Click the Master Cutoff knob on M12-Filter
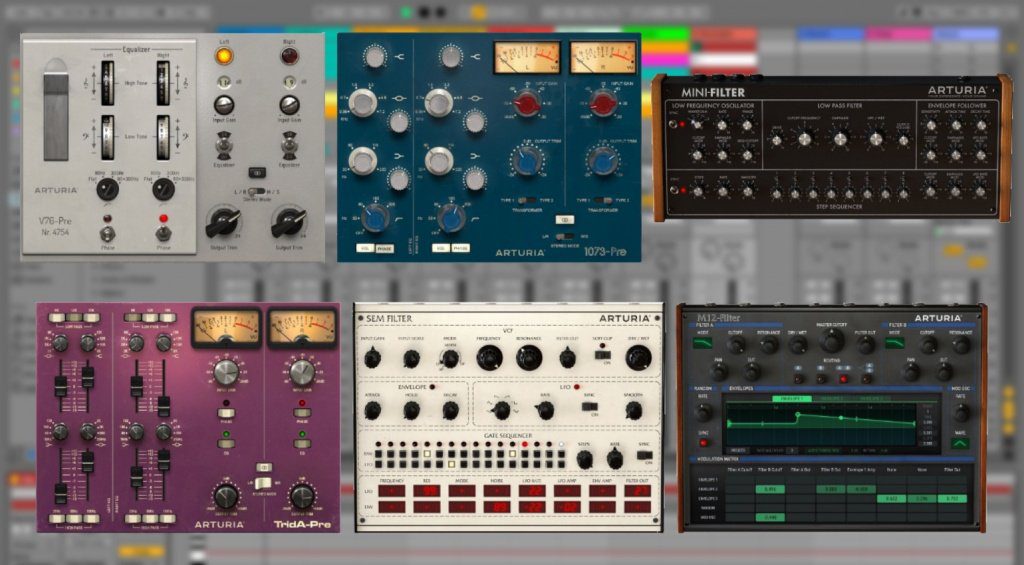 831,341
